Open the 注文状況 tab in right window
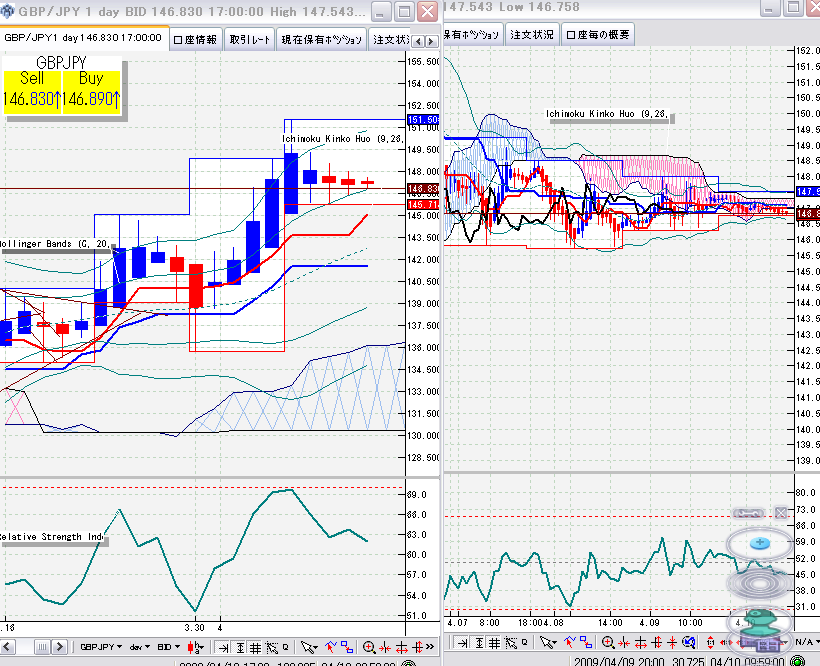820x666 pixels. [x=532, y=35]
